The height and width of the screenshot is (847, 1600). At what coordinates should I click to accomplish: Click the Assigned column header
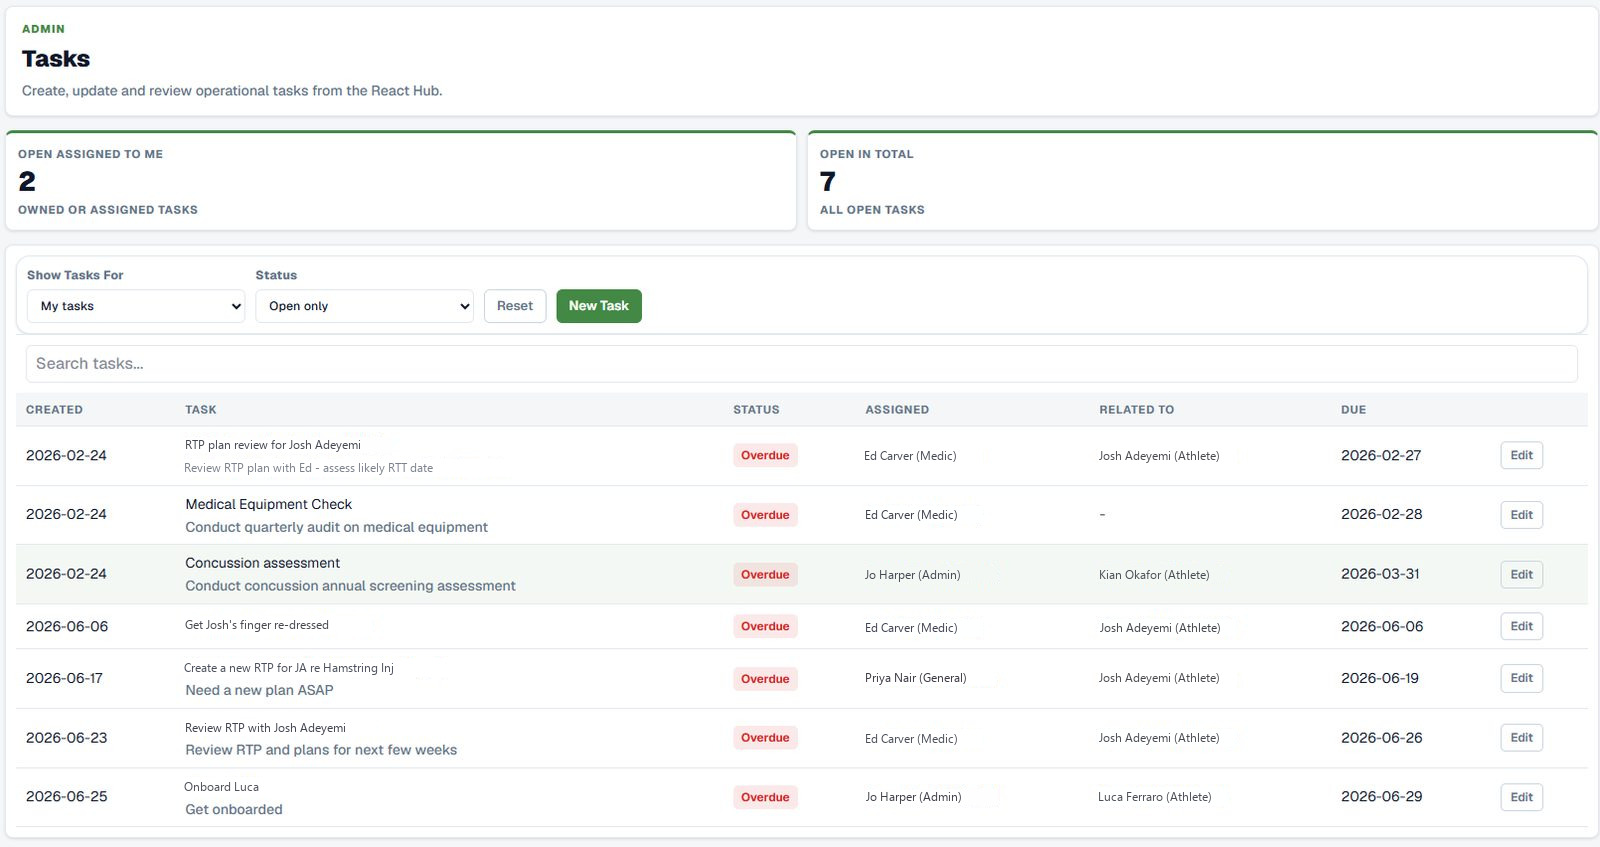(897, 410)
